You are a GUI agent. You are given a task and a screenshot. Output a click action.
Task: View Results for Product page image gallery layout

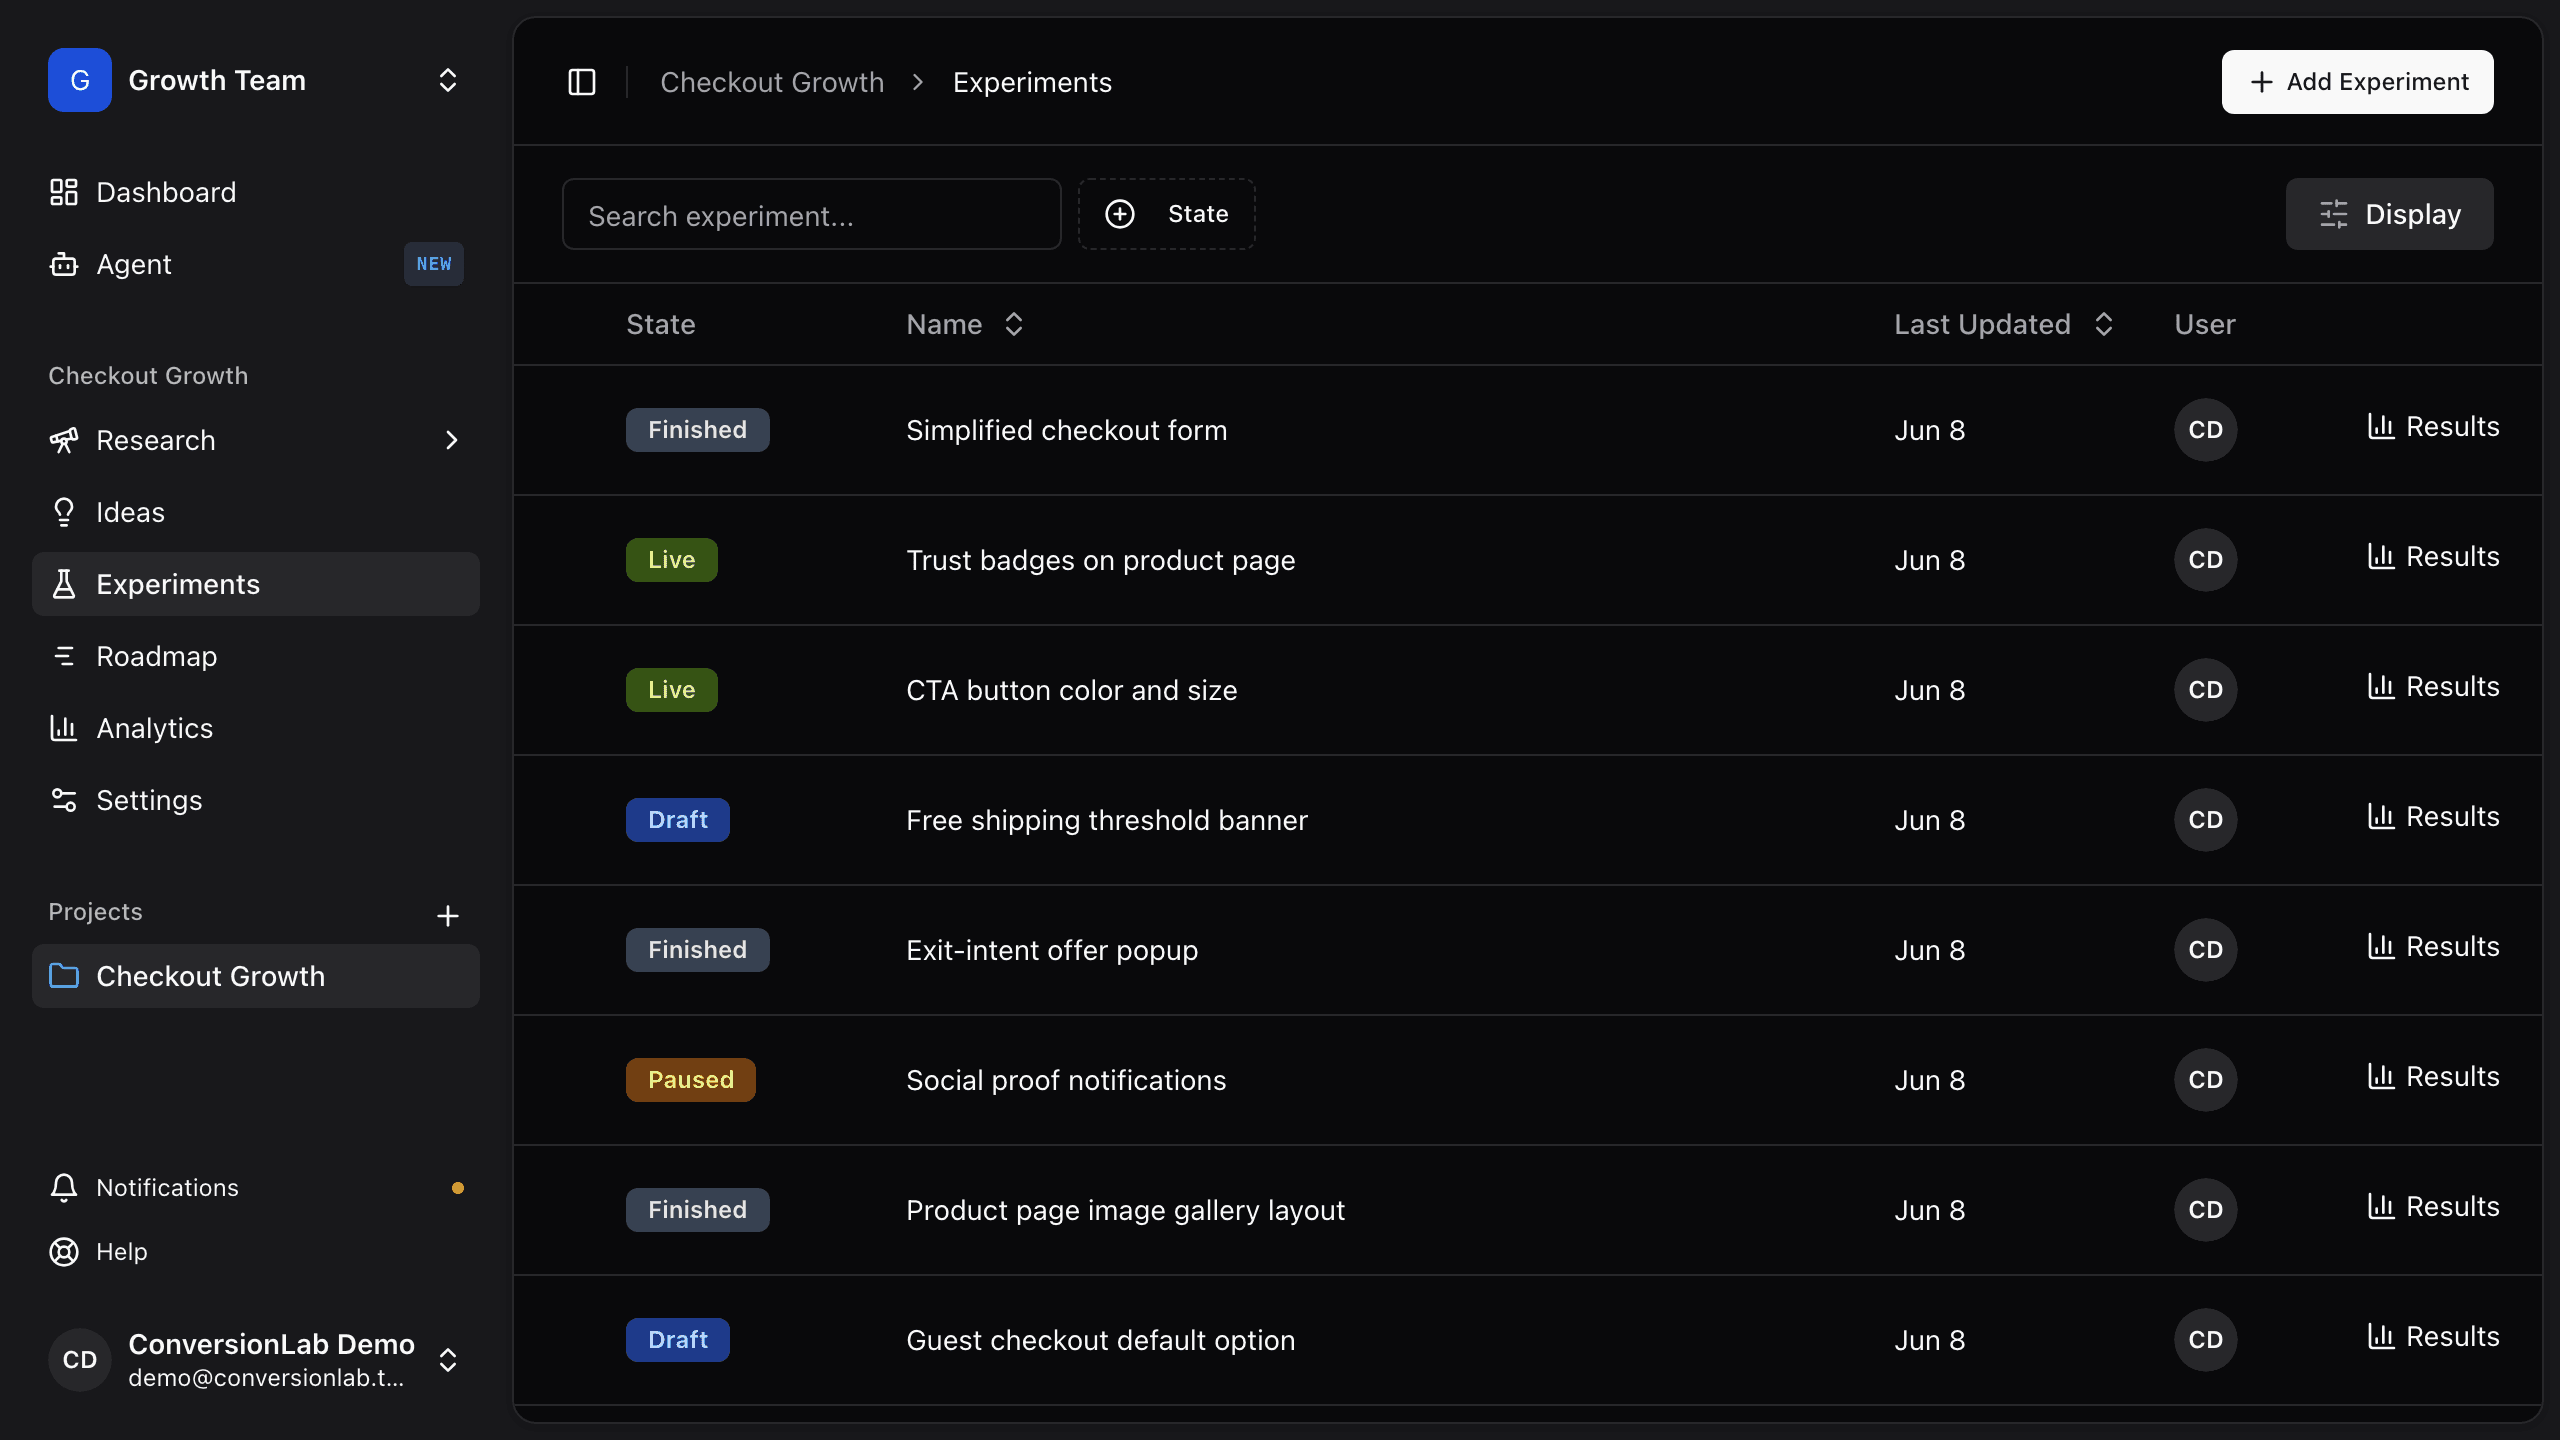tap(2434, 1207)
